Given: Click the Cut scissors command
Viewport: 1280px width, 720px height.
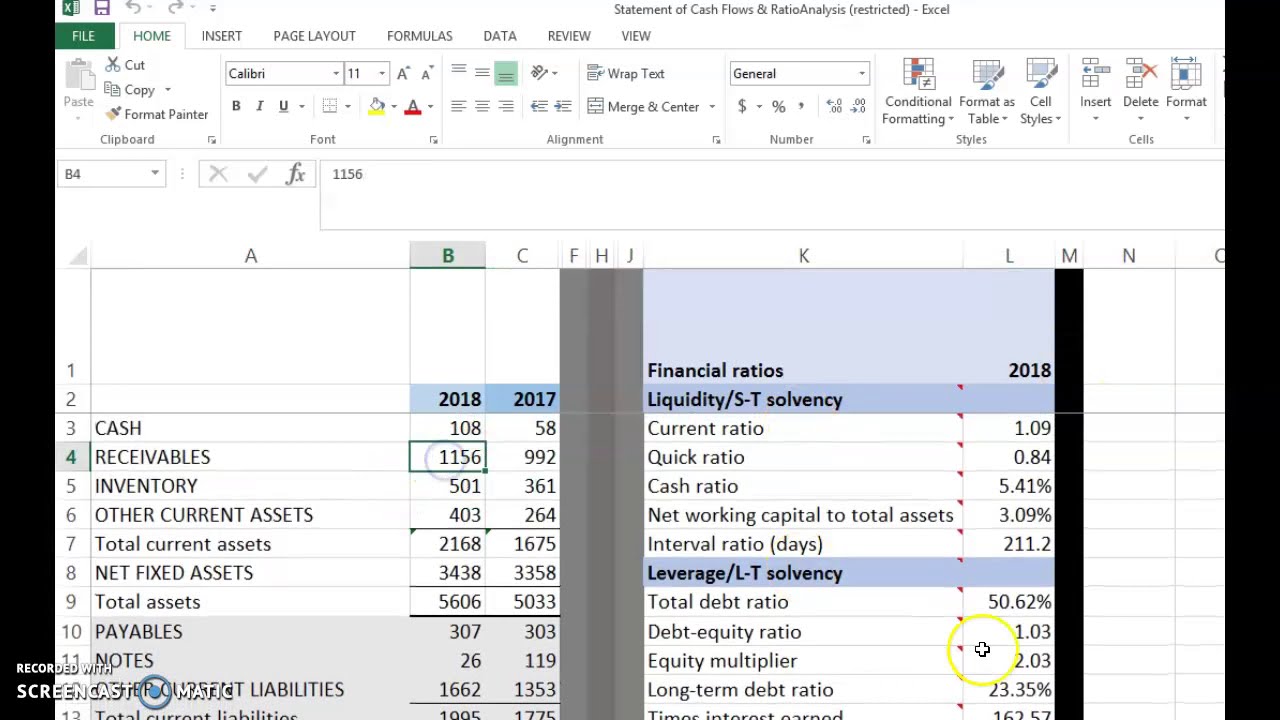Looking at the screenshot, I should point(125,65).
